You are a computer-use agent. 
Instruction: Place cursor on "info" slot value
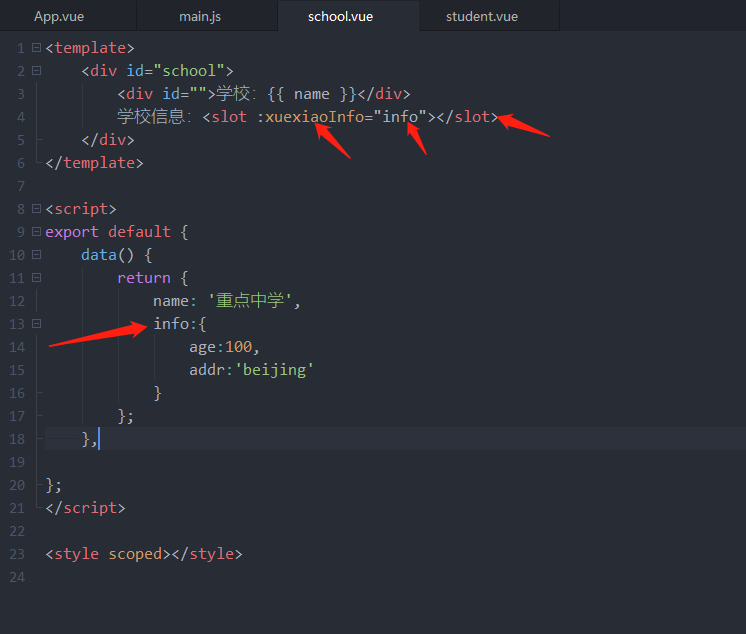(400, 117)
